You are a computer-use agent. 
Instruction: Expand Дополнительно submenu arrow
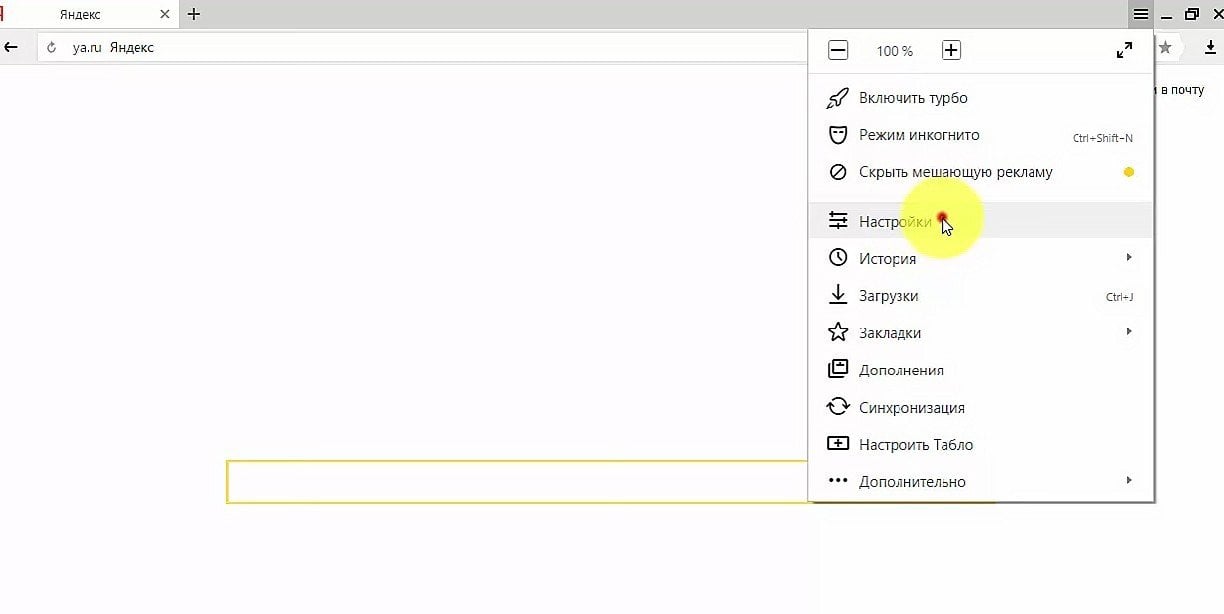tap(1129, 481)
